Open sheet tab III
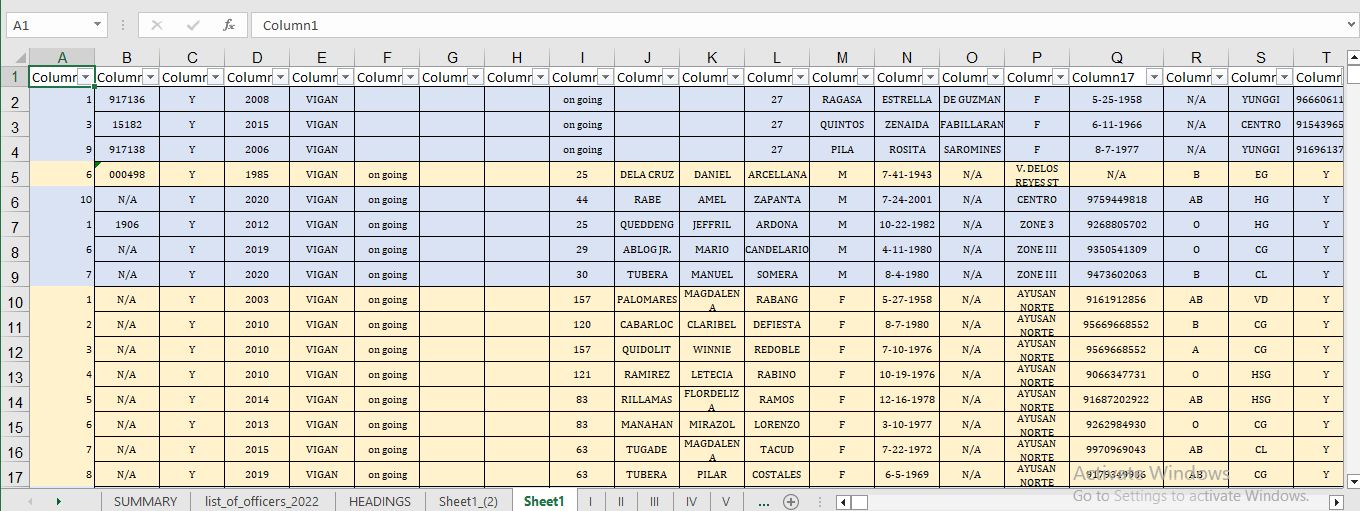 click(x=654, y=501)
